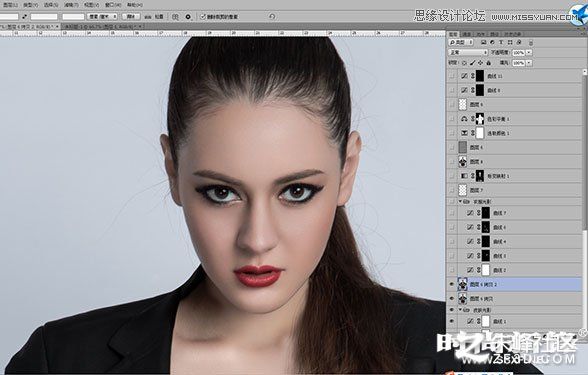The image size is (588, 375).
Task: Open the crop settings gear icon
Action: coord(188,17)
